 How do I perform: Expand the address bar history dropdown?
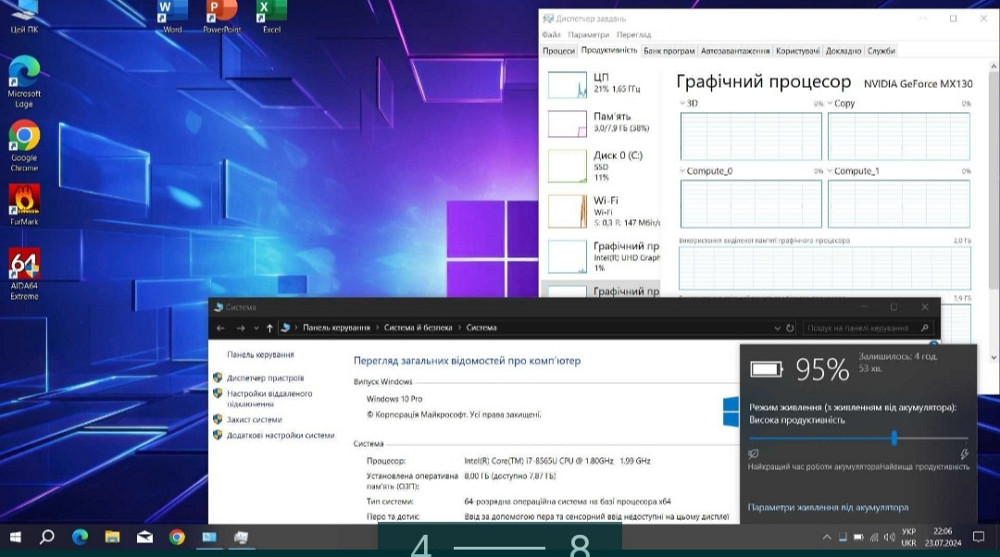pyautogui.click(x=777, y=327)
